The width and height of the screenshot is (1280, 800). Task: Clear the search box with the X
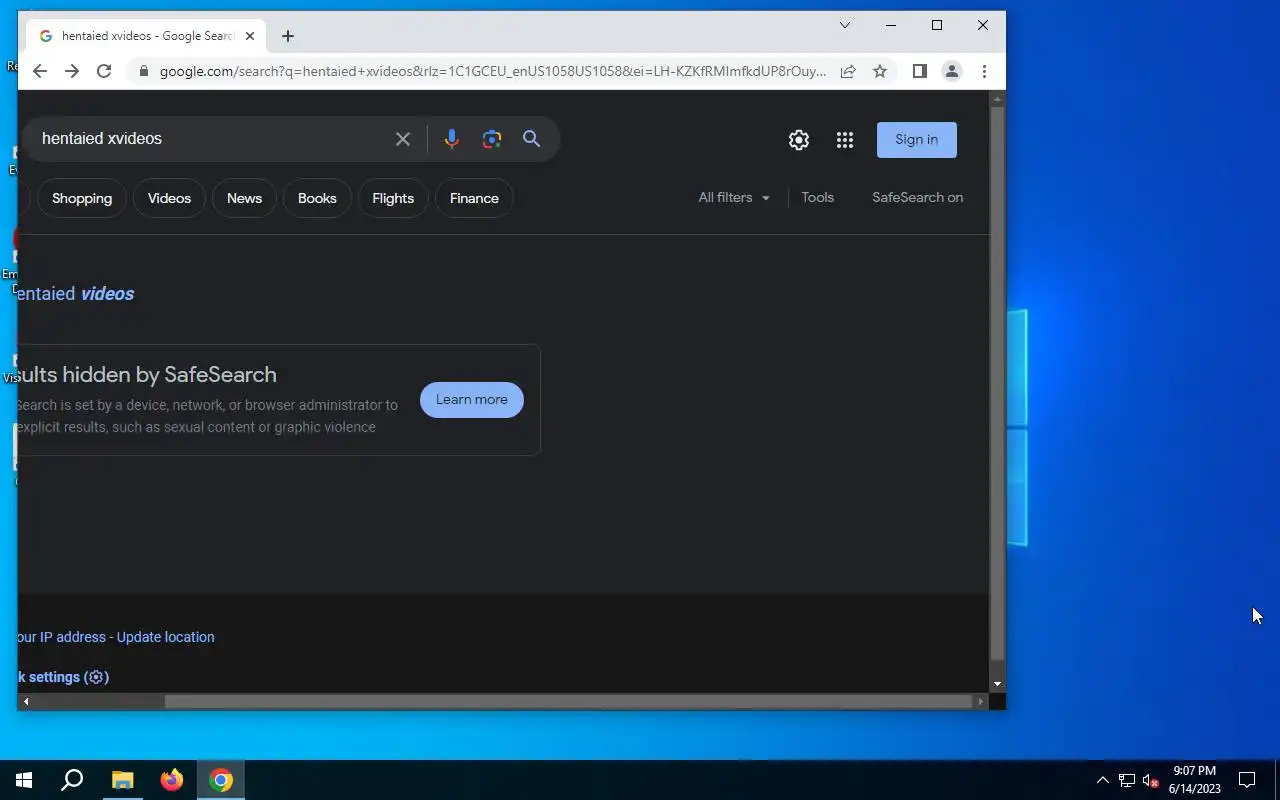403,139
